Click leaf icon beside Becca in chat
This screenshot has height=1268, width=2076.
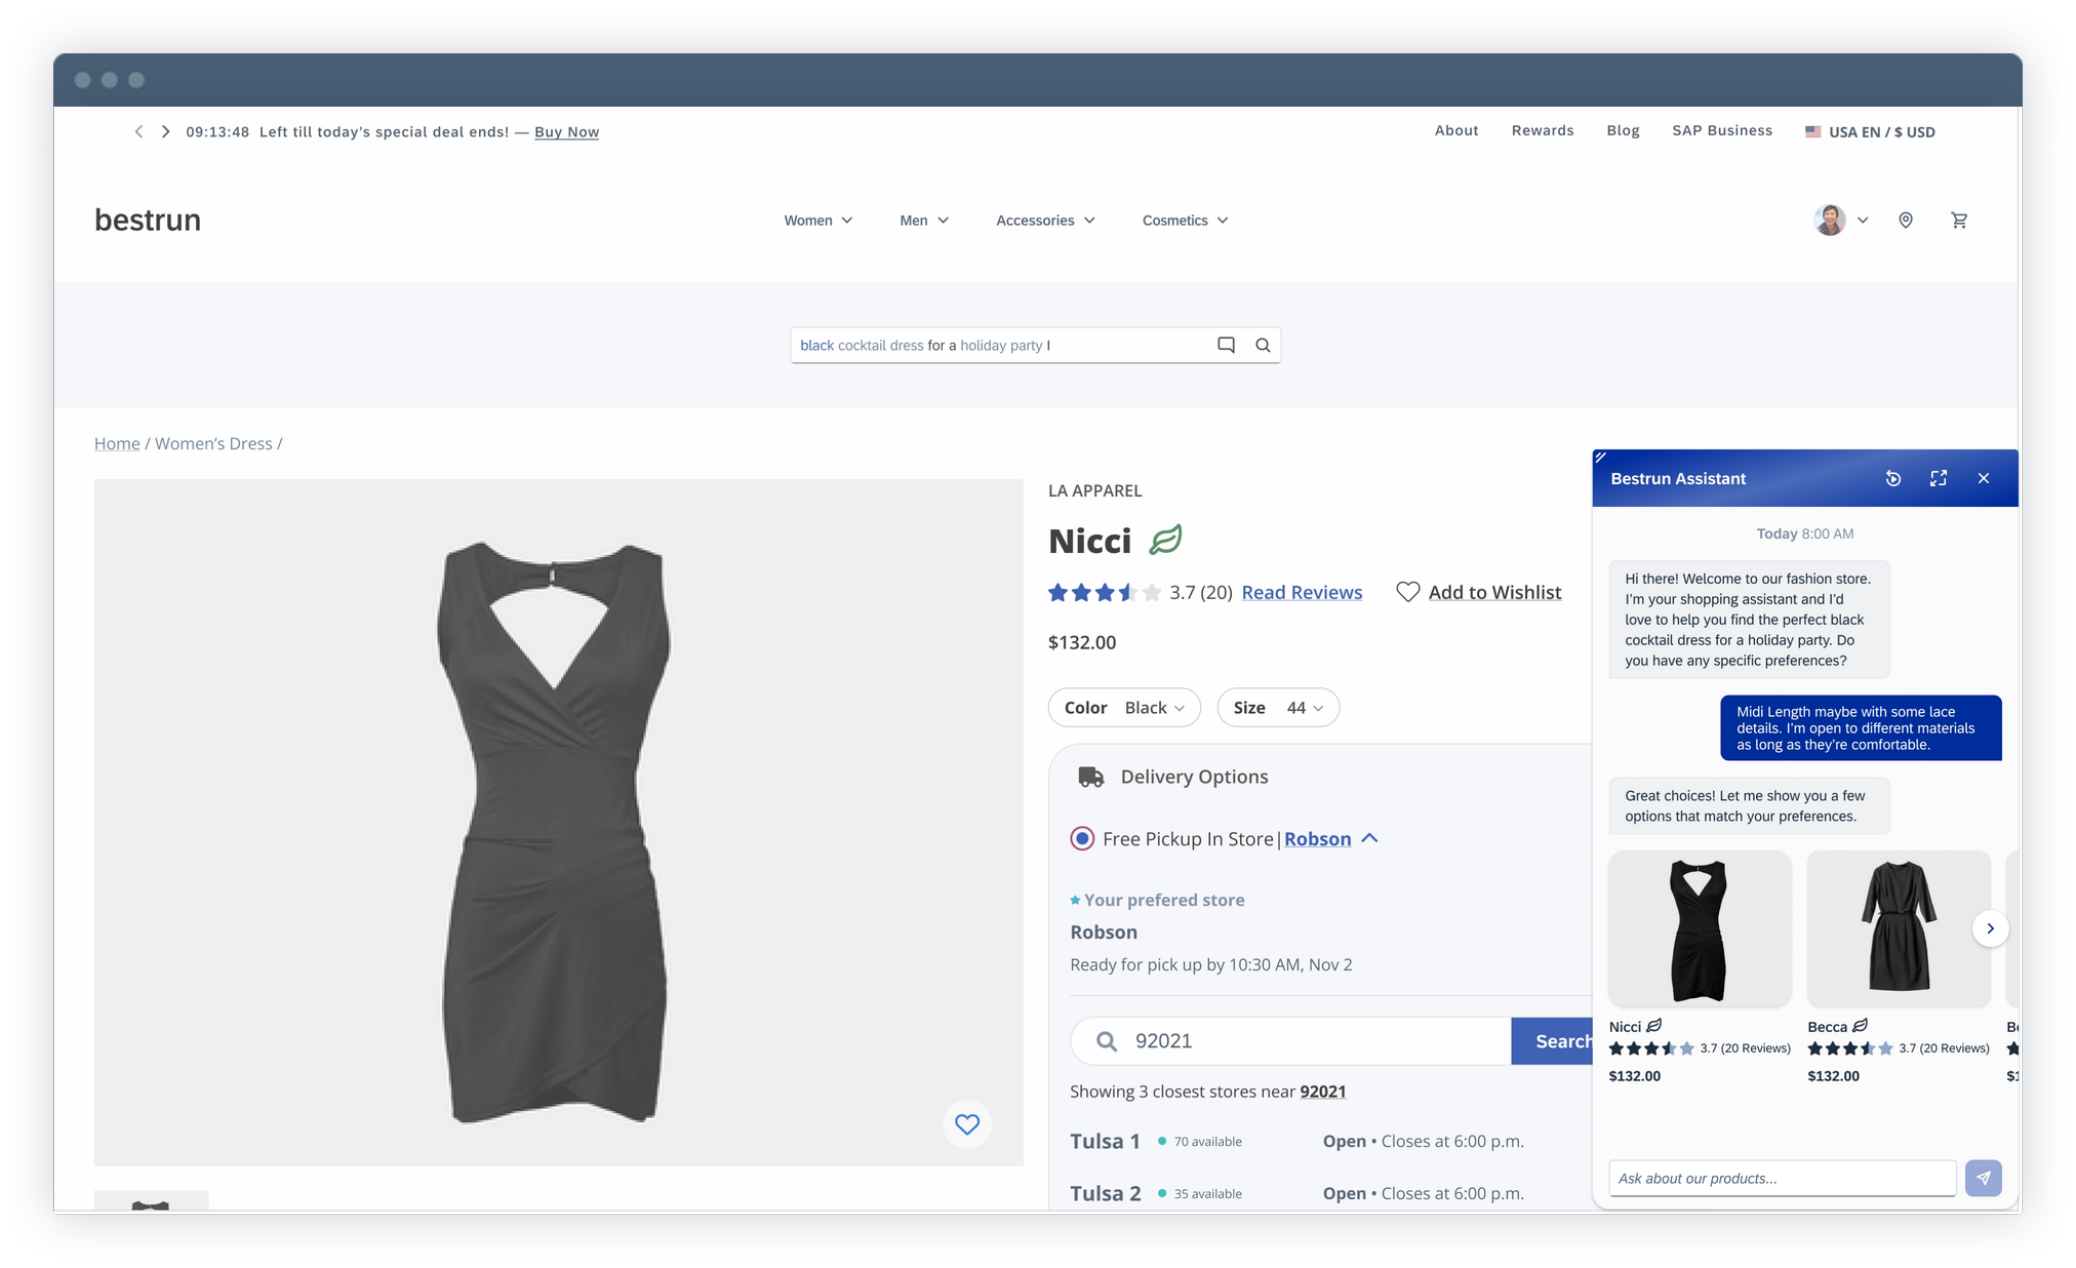[x=1860, y=1026]
